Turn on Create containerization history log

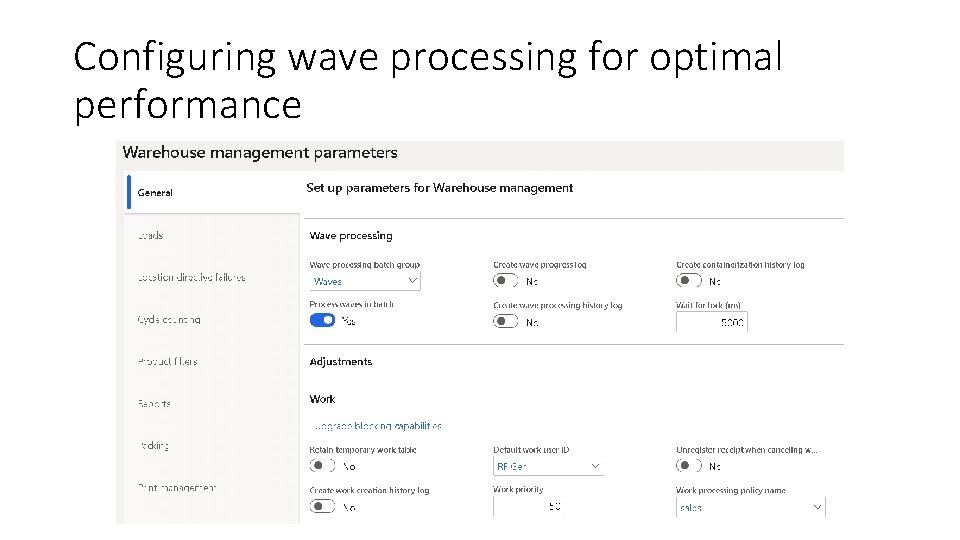click(689, 281)
